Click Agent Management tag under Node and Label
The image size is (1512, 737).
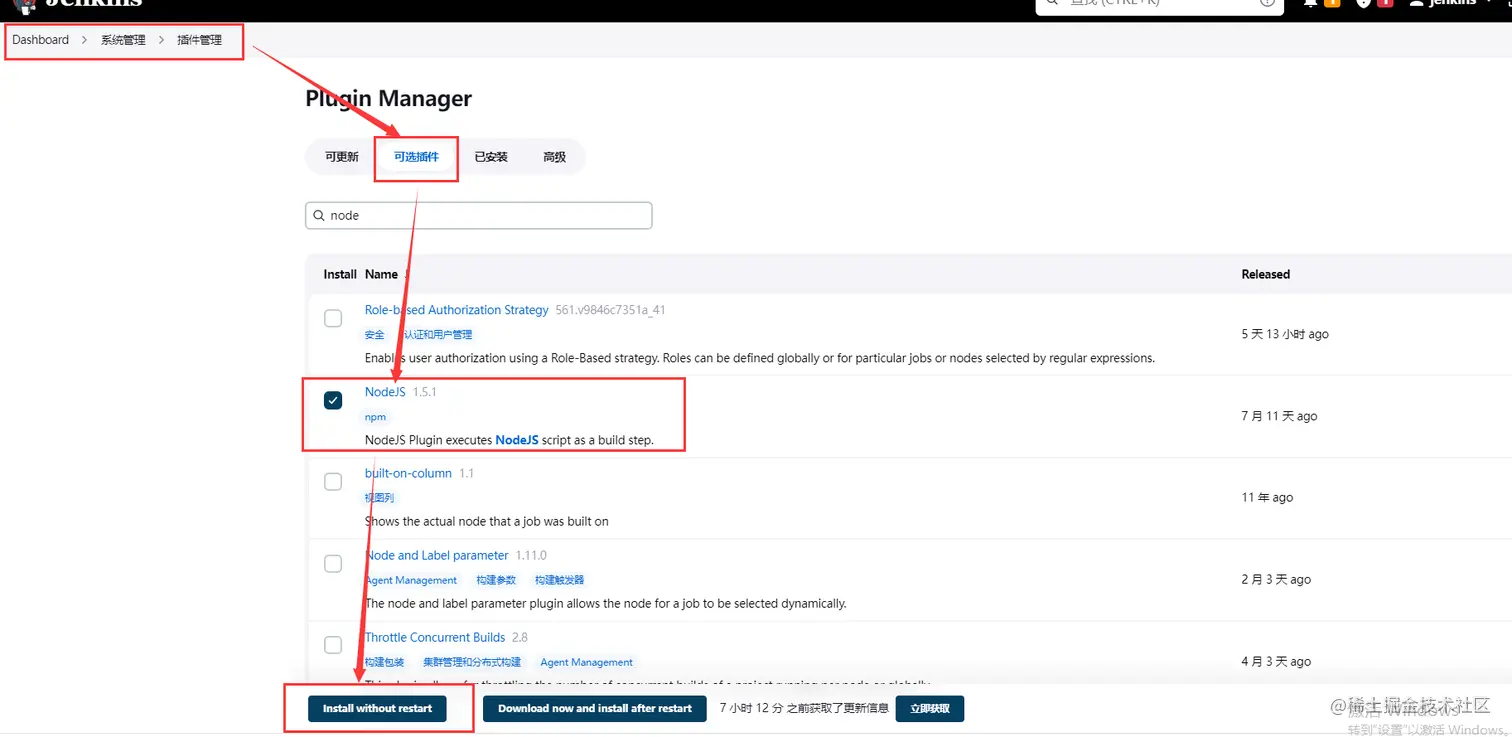point(411,580)
